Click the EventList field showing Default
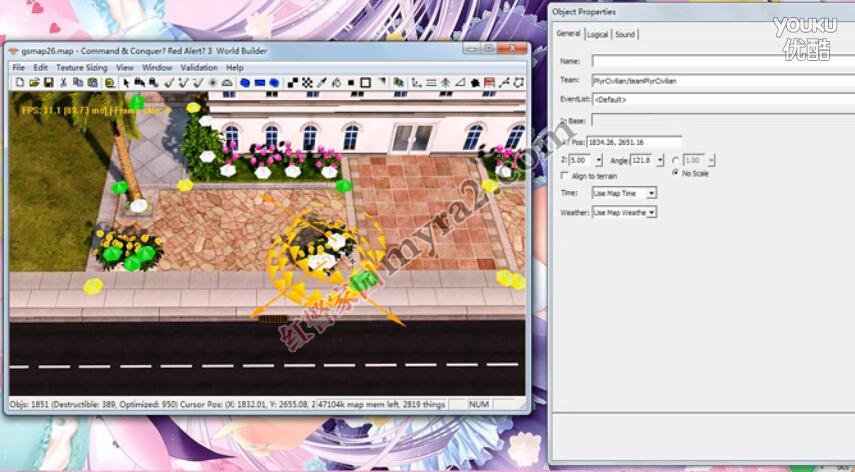This screenshot has width=855, height=472. pyautogui.click(x=723, y=100)
